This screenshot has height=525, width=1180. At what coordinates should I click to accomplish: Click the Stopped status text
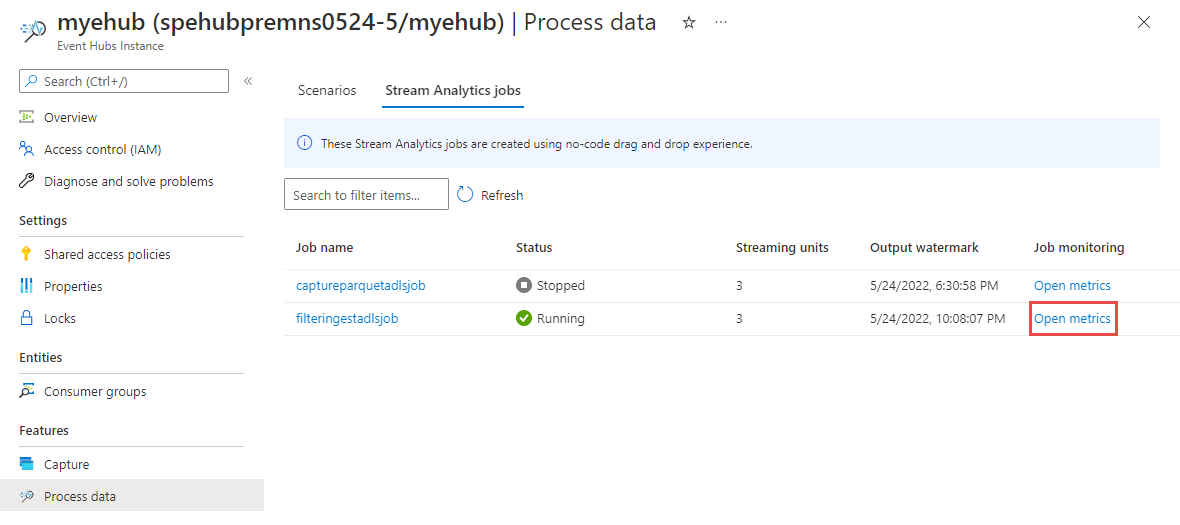(561, 286)
